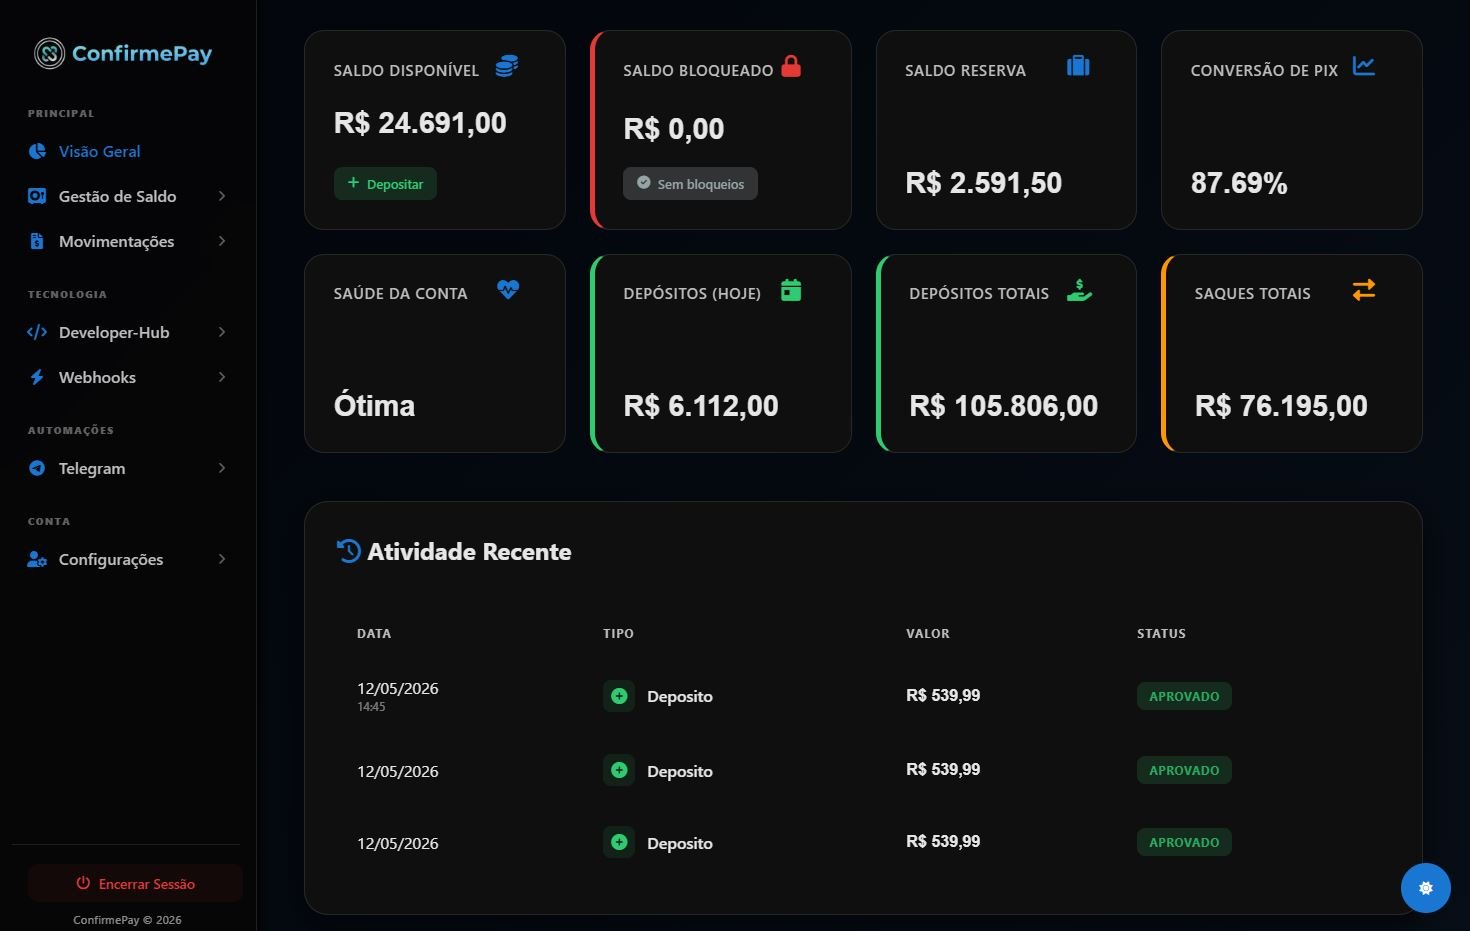Click the calendar icon on Depósitos (Hoje)
The width and height of the screenshot is (1470, 931).
point(791,290)
